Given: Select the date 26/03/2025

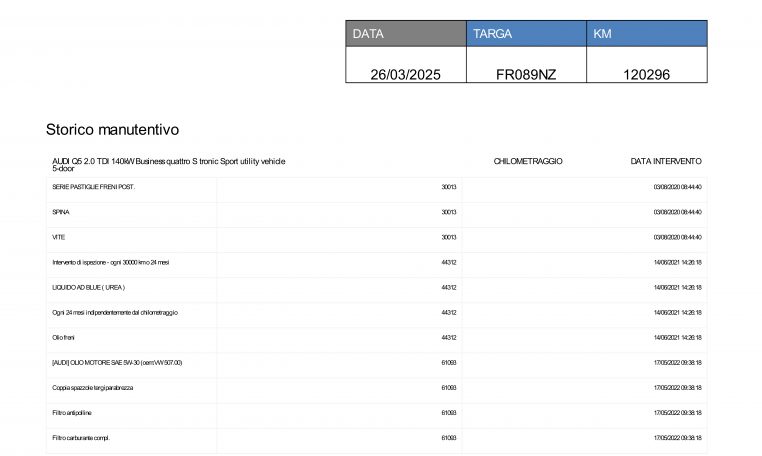Looking at the screenshot, I should 405,74.
